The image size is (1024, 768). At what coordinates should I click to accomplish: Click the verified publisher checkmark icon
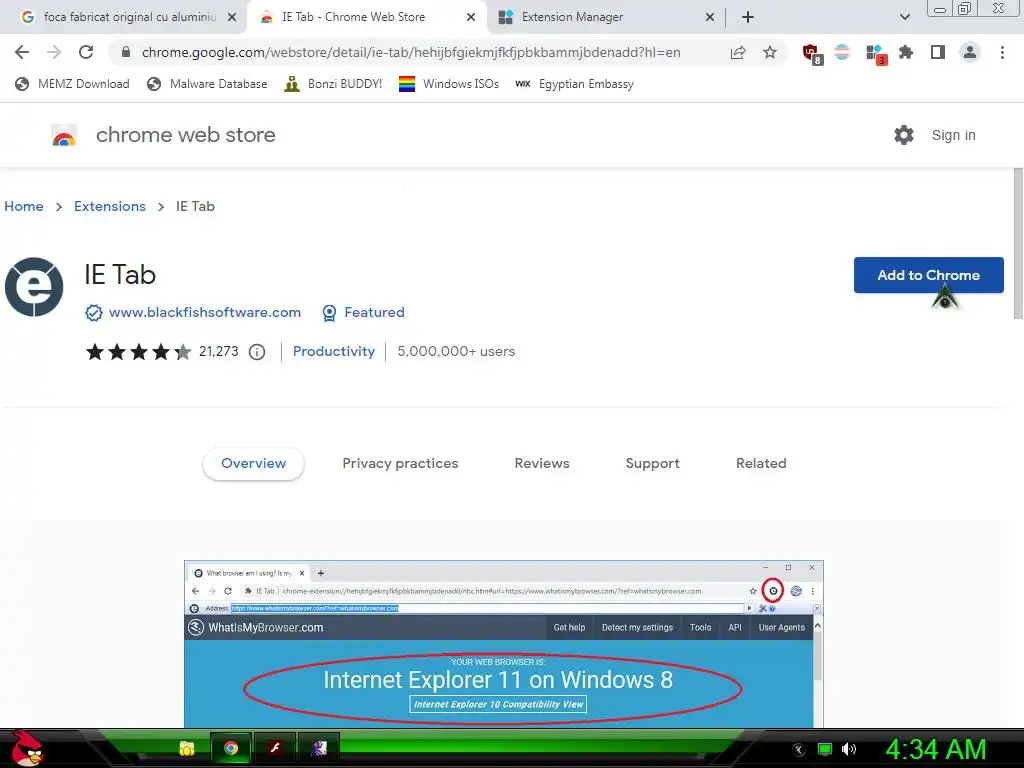coord(94,313)
